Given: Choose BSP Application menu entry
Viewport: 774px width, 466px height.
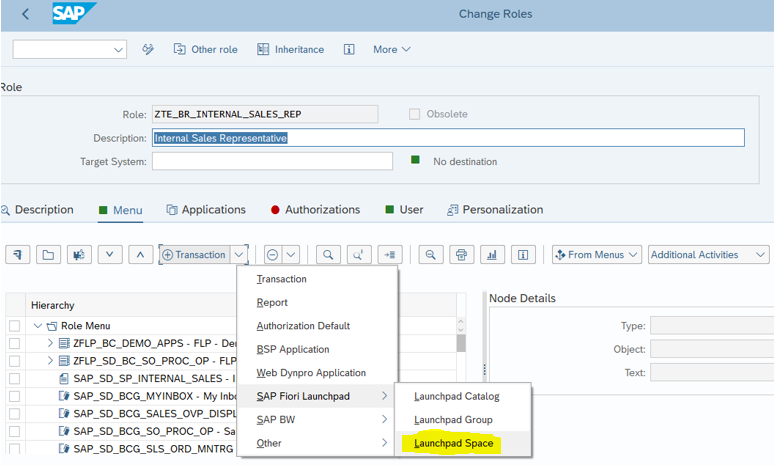Looking at the screenshot, I should (x=293, y=349).
